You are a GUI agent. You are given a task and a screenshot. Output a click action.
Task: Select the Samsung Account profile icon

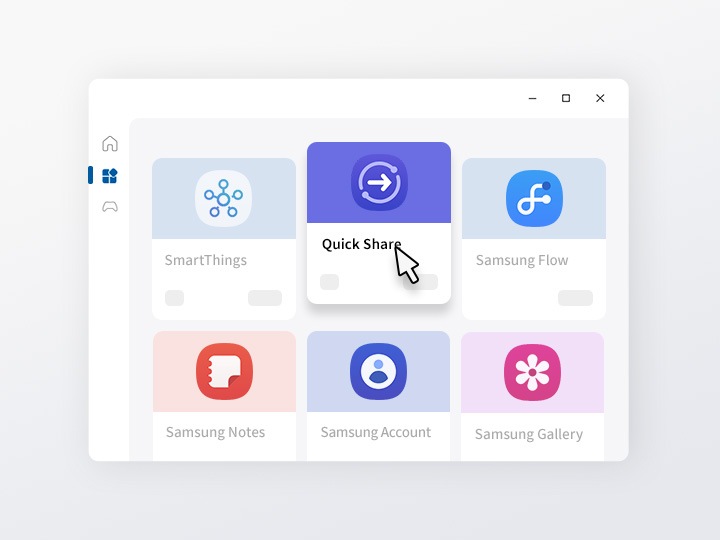pos(378,371)
